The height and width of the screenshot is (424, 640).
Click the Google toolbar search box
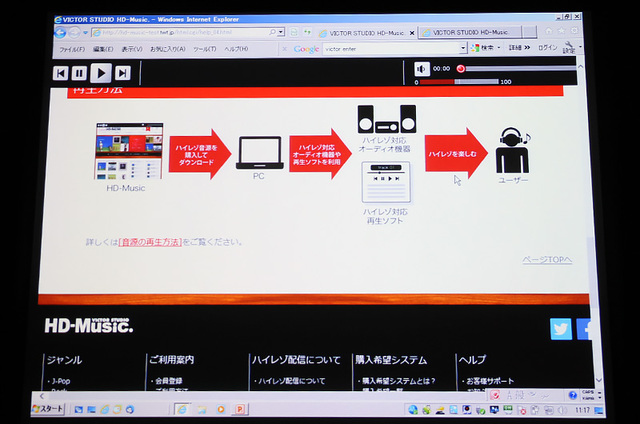(391, 49)
